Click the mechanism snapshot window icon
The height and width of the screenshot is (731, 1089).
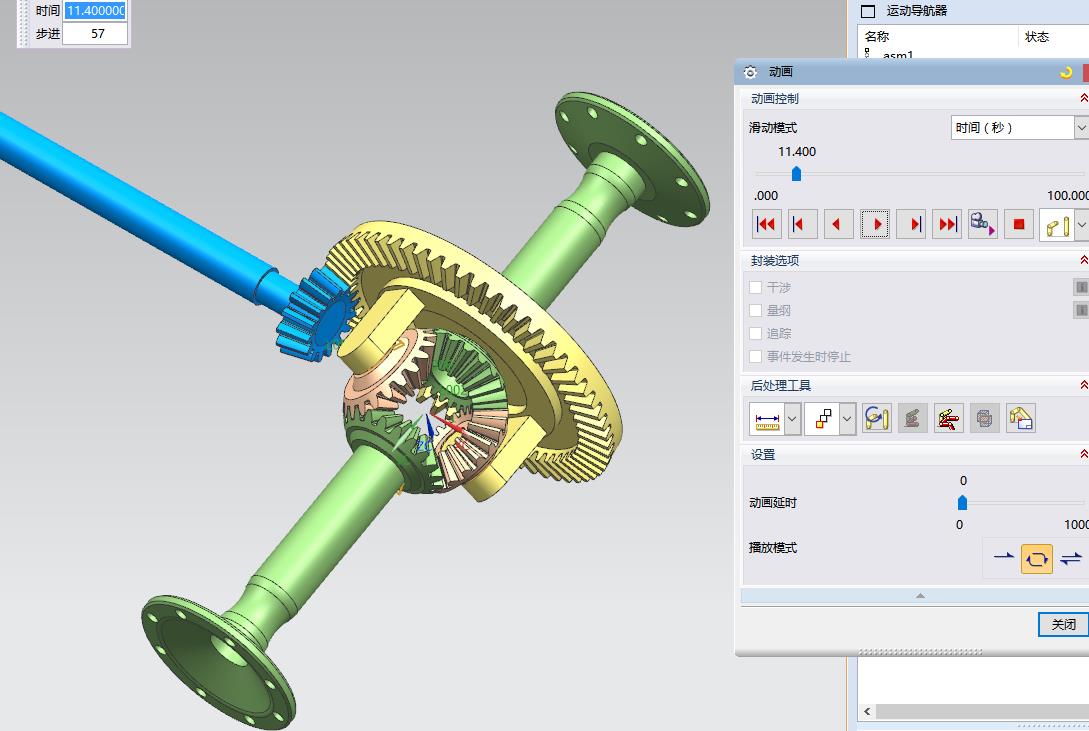coord(1021,418)
